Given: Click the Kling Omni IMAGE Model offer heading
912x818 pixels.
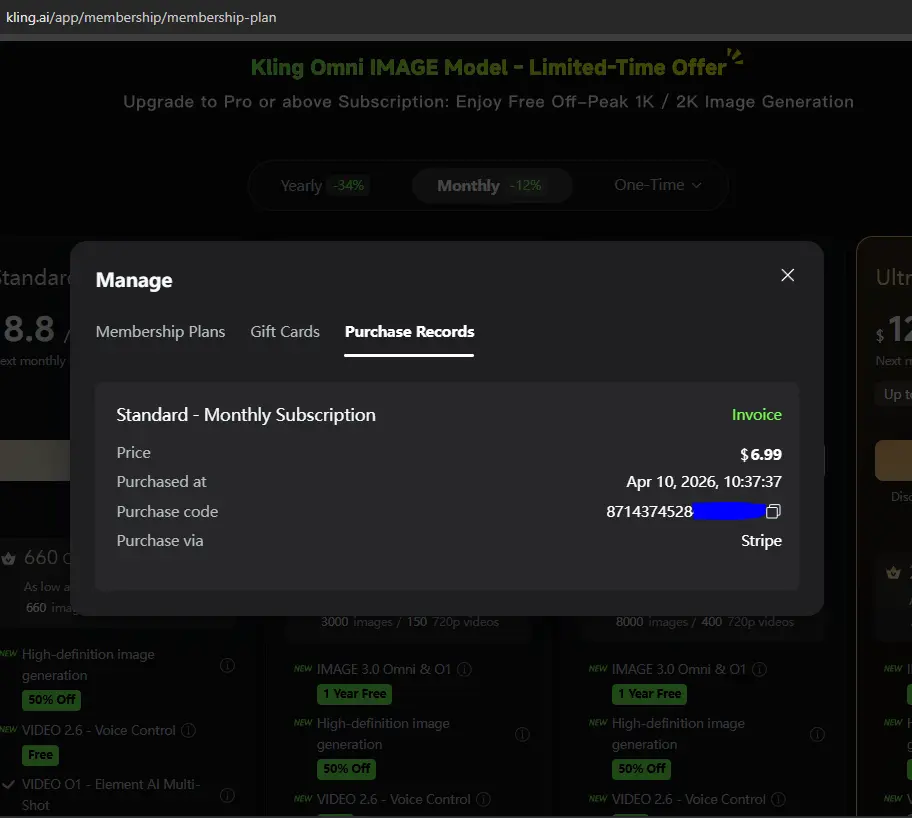Looking at the screenshot, I should pyautogui.click(x=489, y=67).
